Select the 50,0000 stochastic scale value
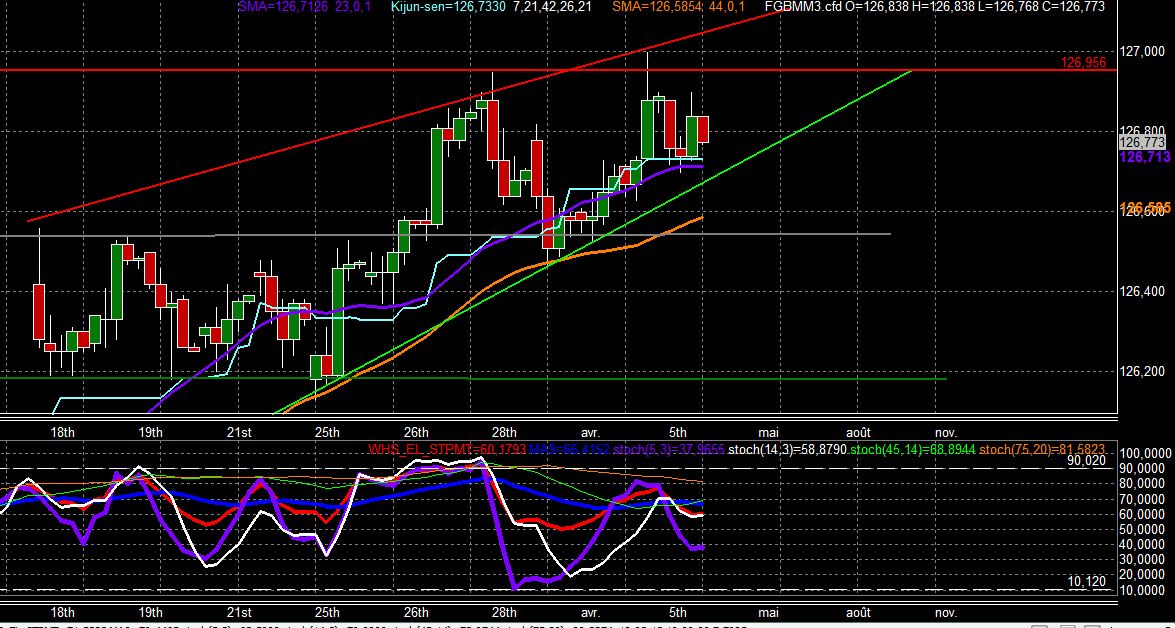1175x628 pixels. coord(1143,529)
